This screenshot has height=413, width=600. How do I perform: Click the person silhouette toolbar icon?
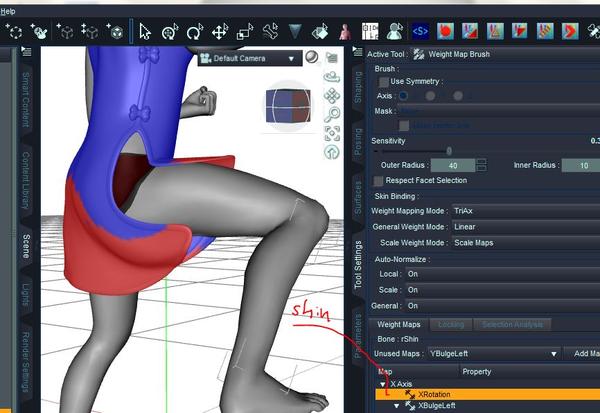click(395, 31)
